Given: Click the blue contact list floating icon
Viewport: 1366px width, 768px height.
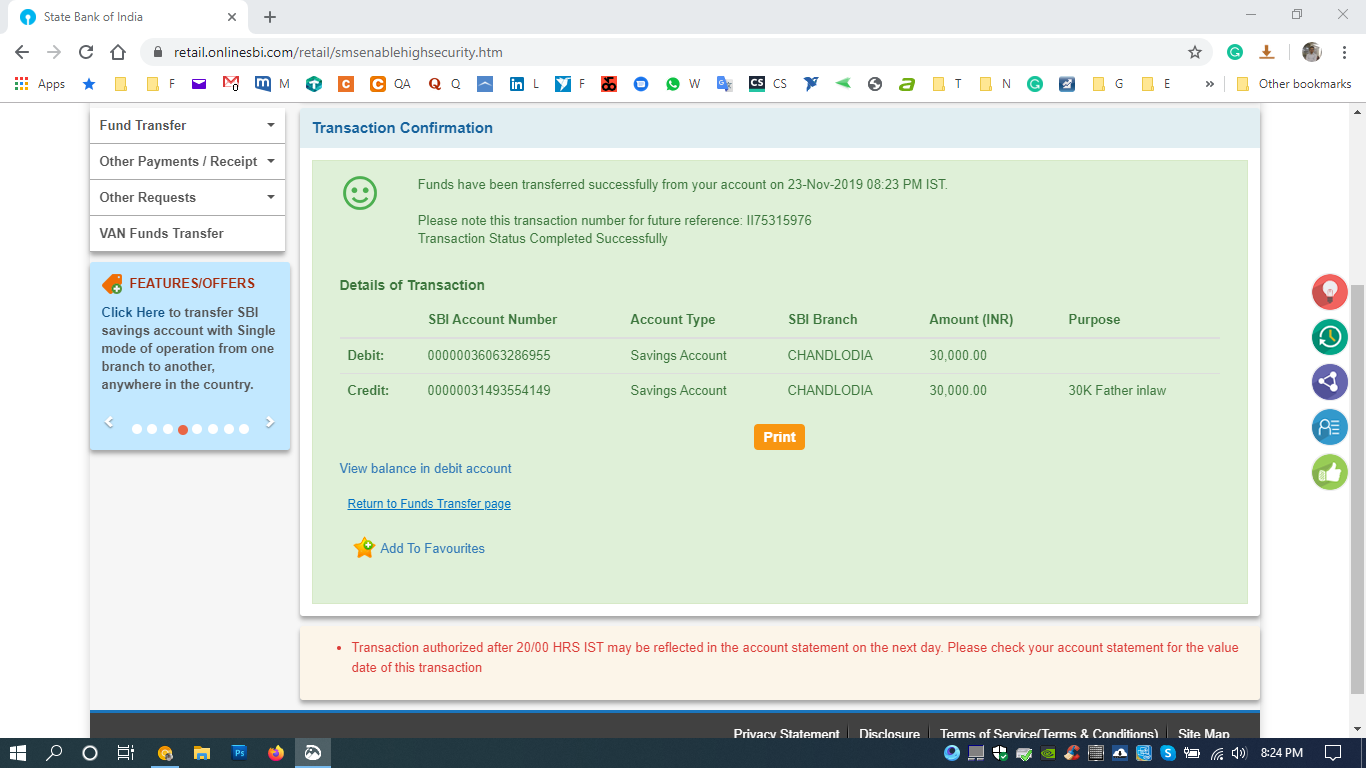Looking at the screenshot, I should click(1330, 428).
